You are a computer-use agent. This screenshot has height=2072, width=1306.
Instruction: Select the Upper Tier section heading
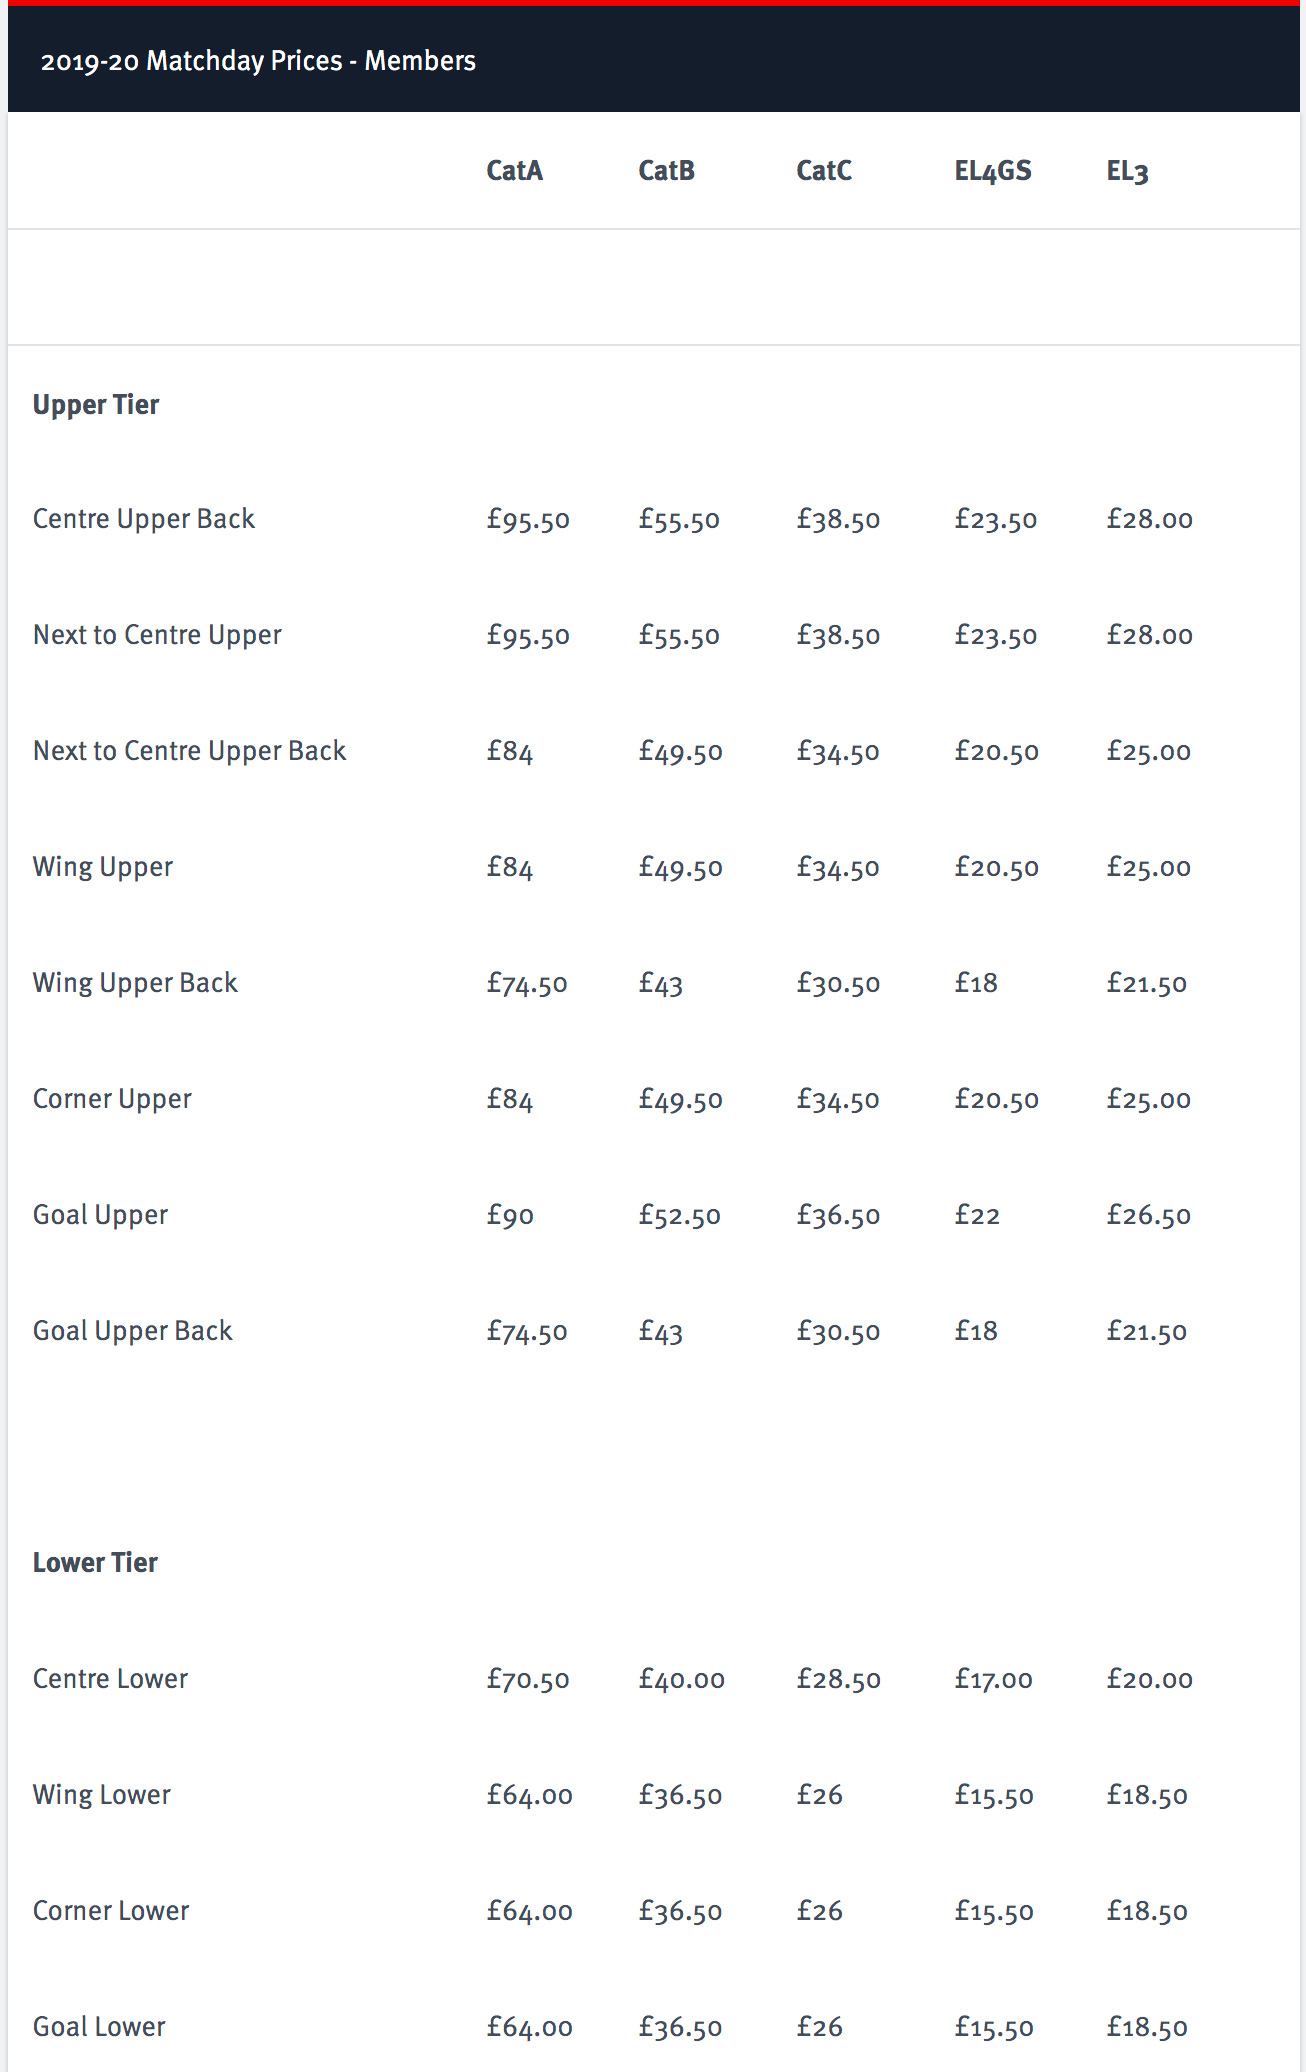coord(96,405)
